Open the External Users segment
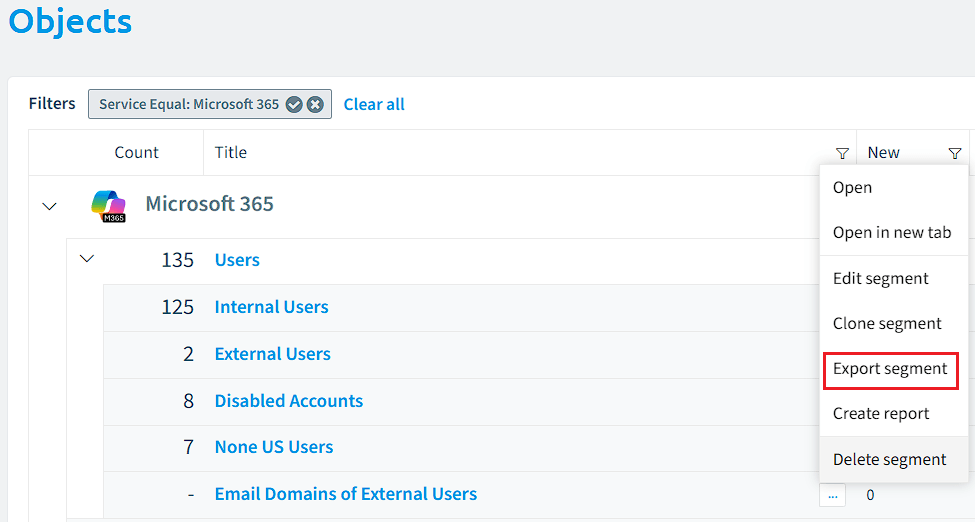 click(272, 354)
